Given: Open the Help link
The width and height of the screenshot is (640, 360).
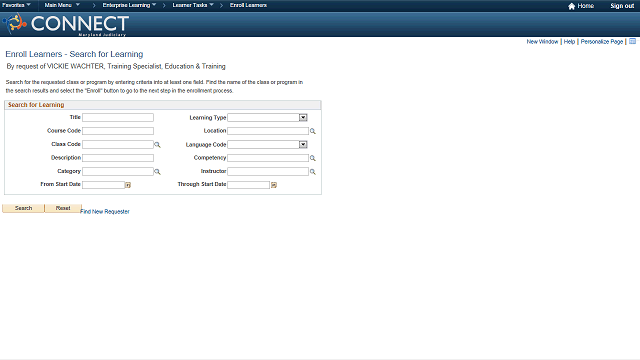Looking at the screenshot, I should [569, 42].
